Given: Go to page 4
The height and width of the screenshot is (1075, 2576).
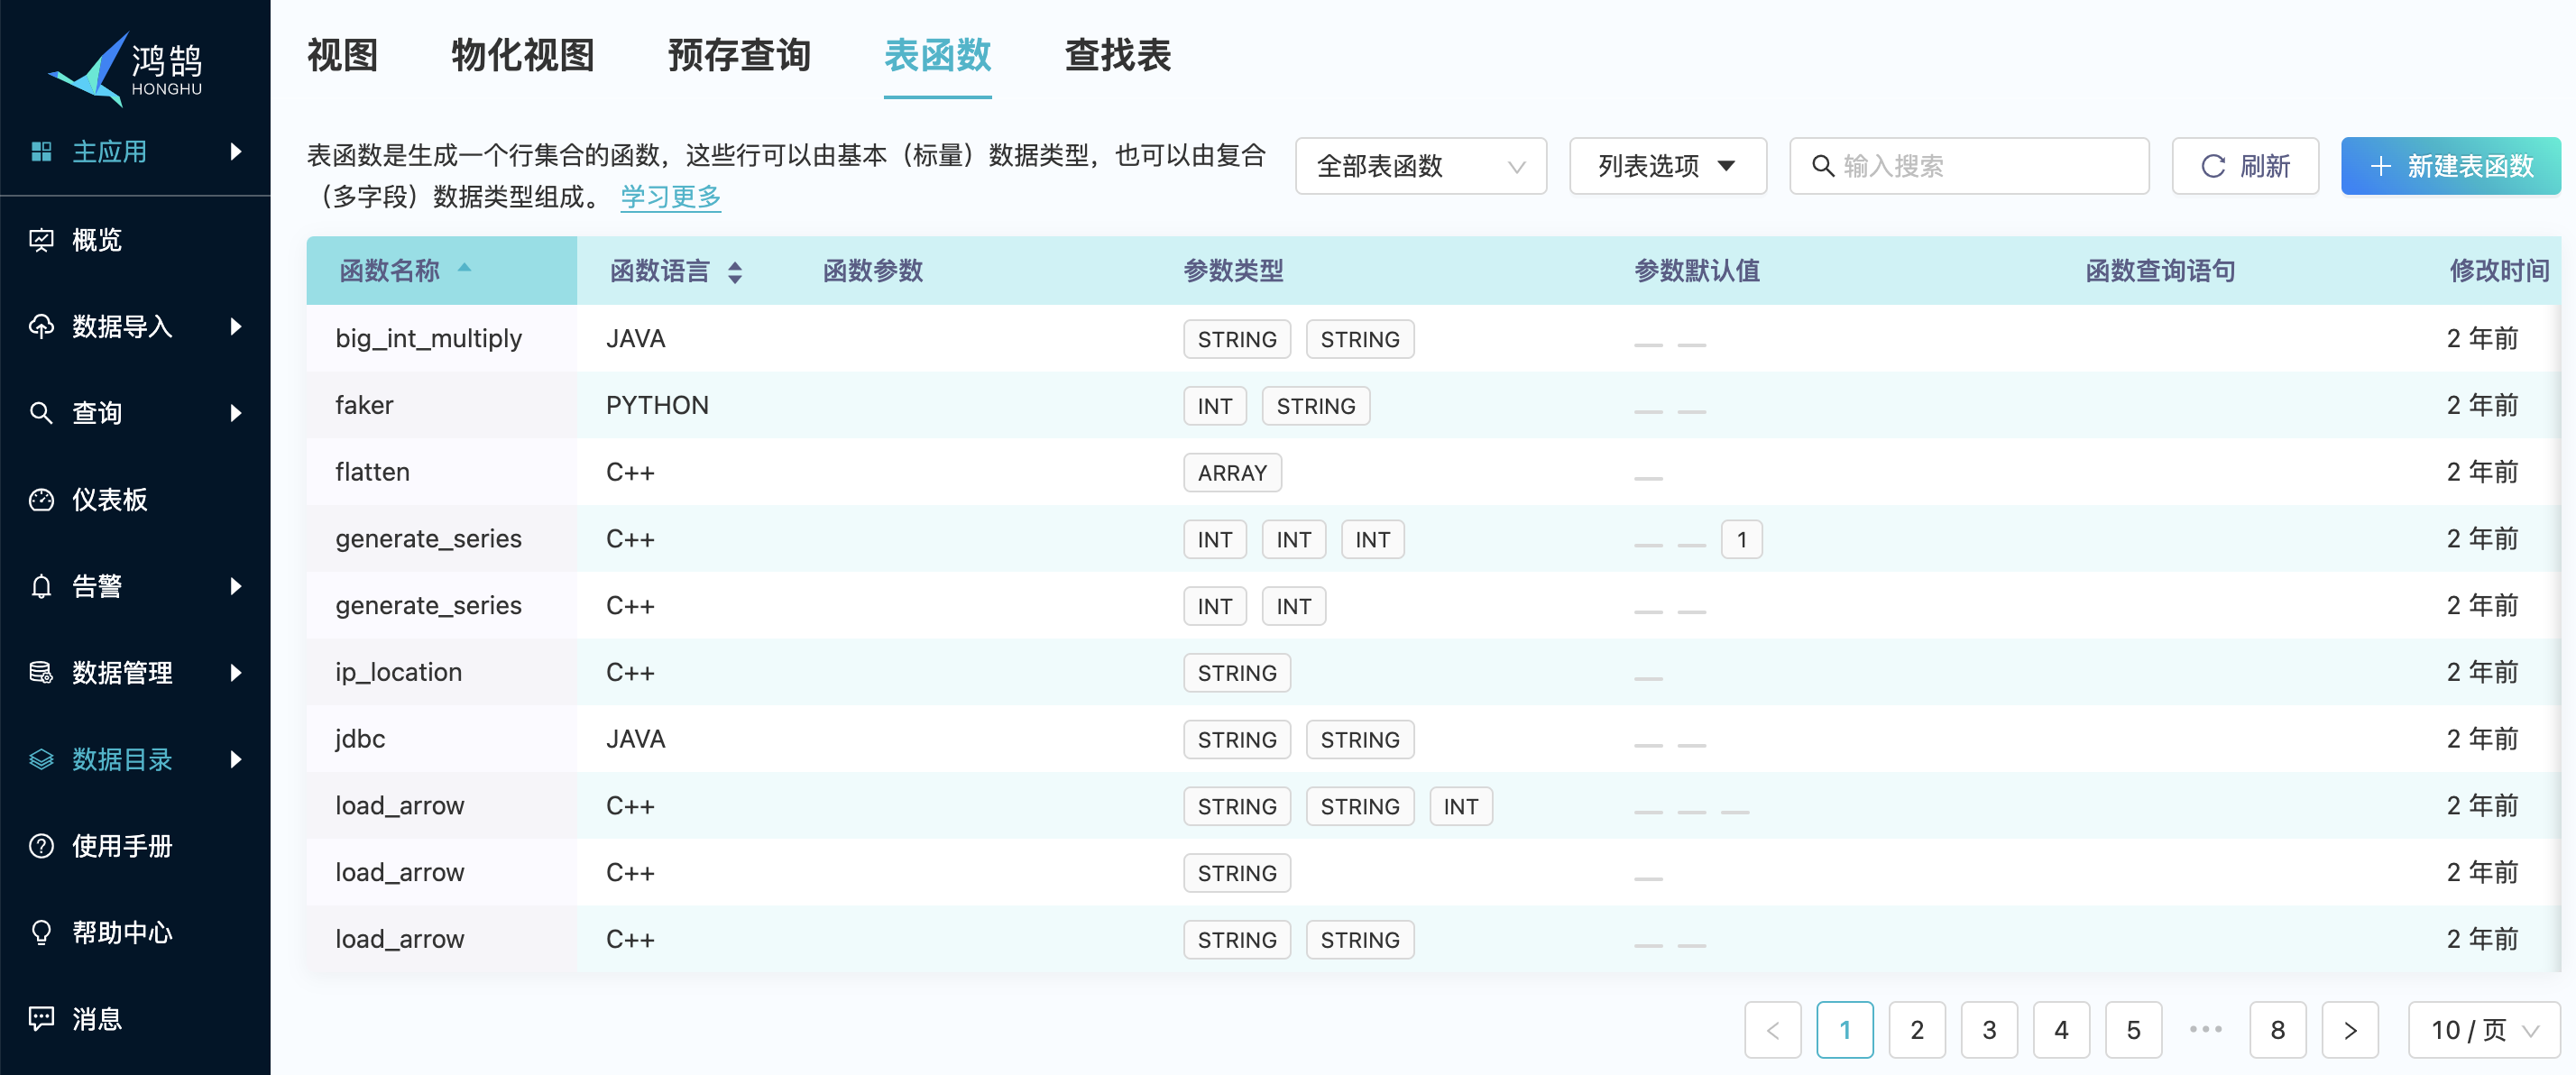Looking at the screenshot, I should [x=2060, y=1029].
